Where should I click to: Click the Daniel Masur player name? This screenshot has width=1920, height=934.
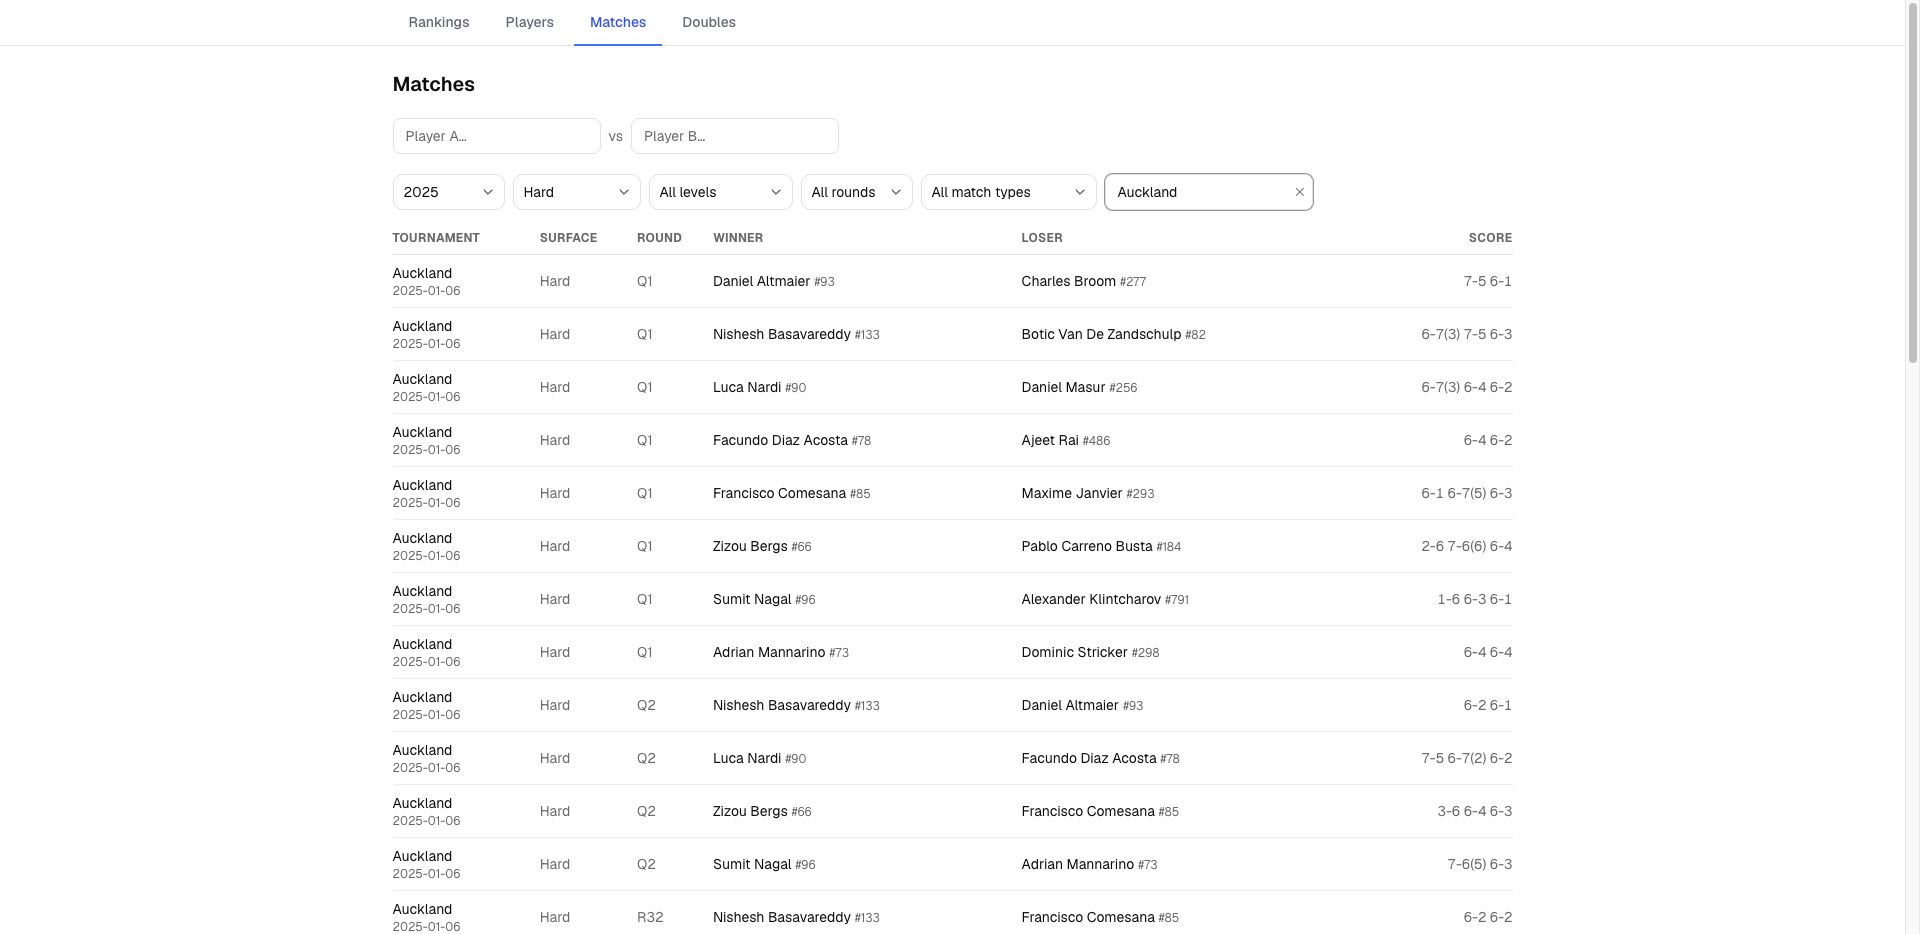point(1063,387)
